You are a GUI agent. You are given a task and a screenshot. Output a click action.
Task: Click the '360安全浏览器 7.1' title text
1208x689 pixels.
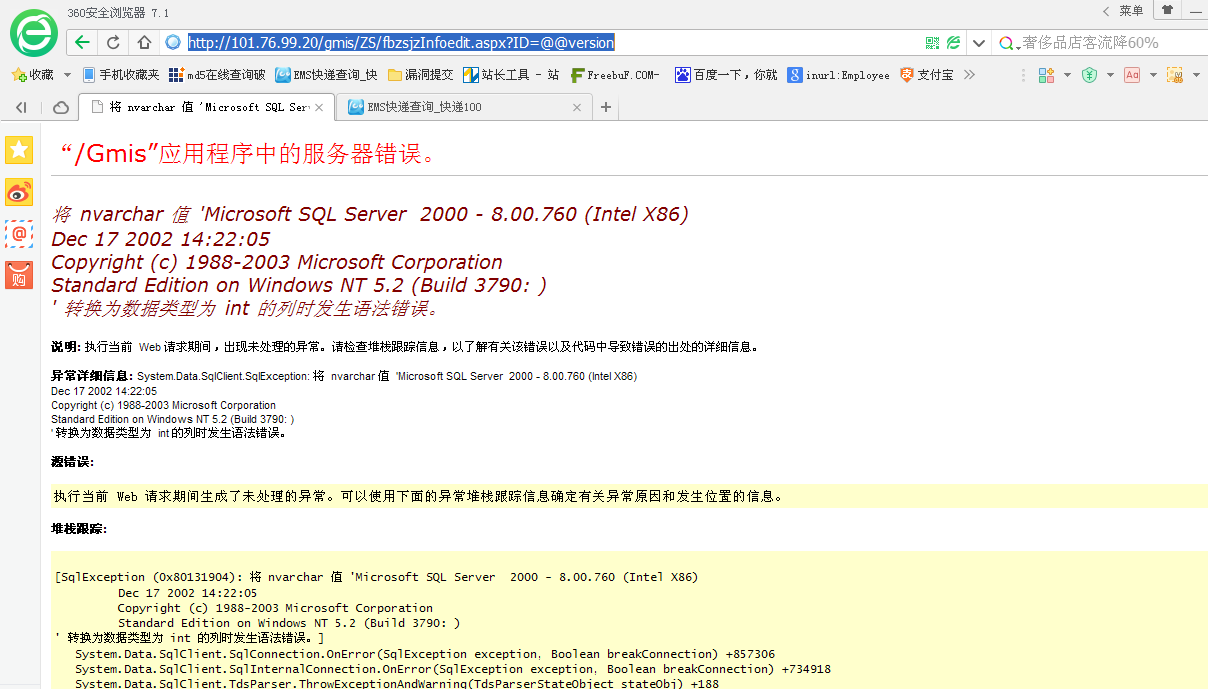[117, 13]
